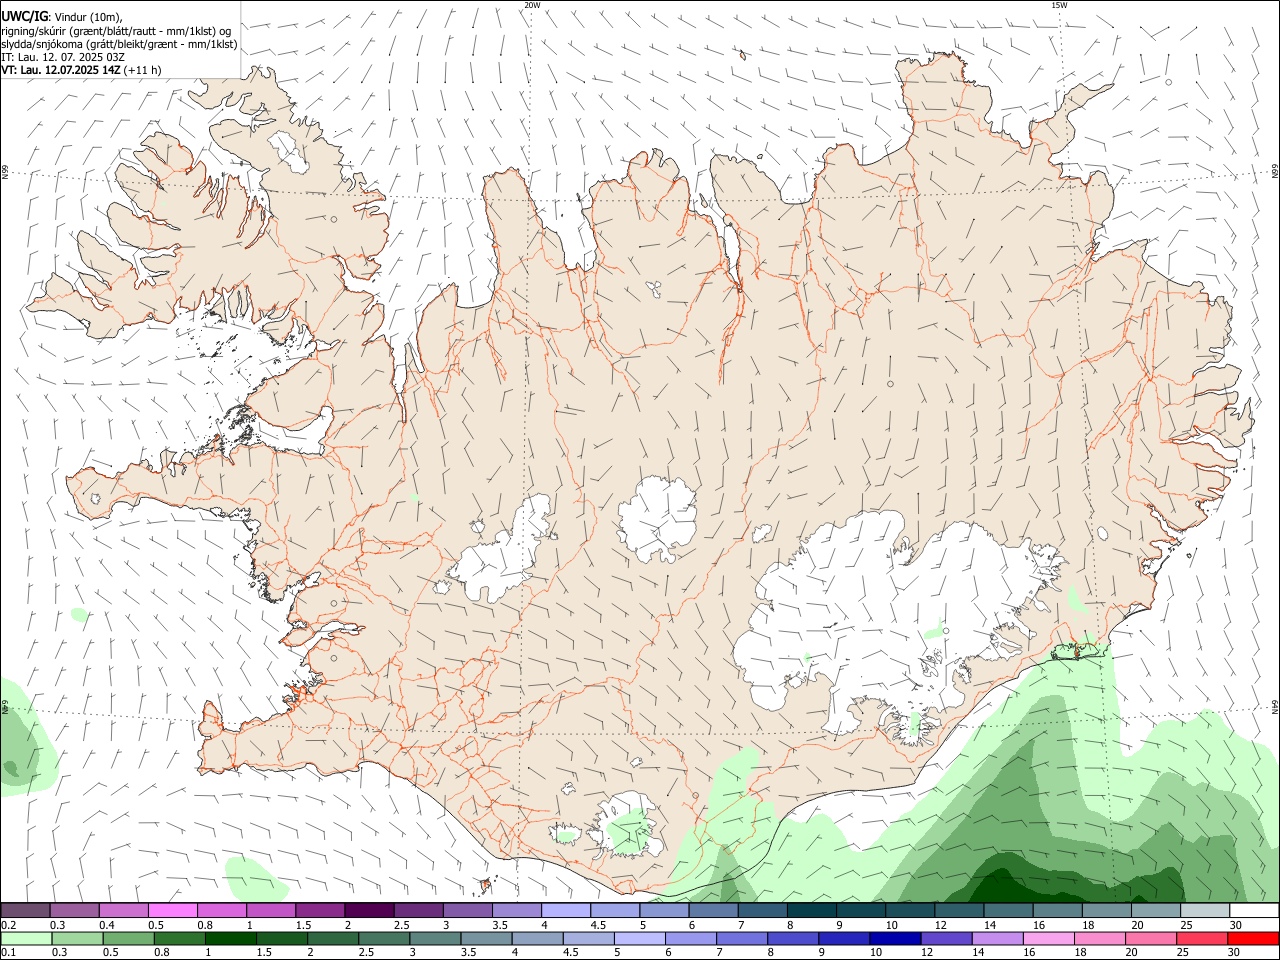Pick the red-pink 25 swatch in lower legend row
The height and width of the screenshot is (960, 1280).
tap(1203, 939)
